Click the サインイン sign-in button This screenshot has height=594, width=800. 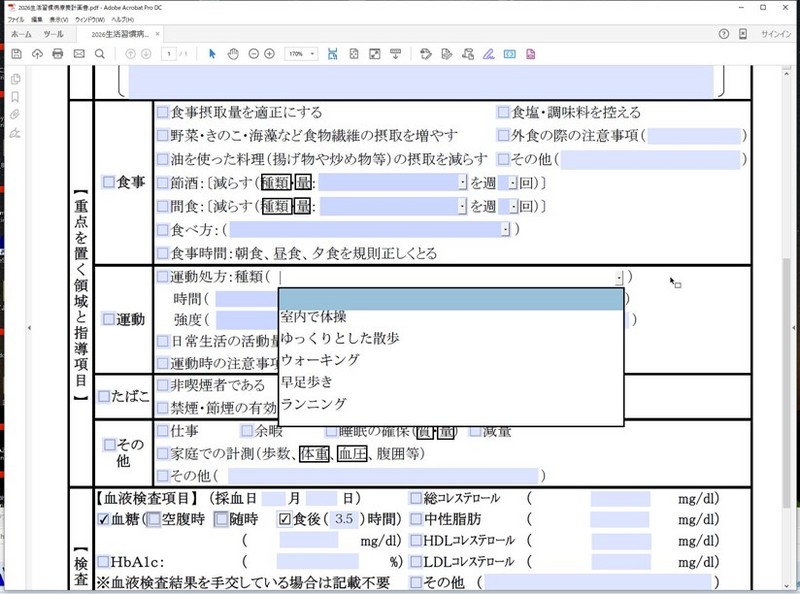click(776, 34)
